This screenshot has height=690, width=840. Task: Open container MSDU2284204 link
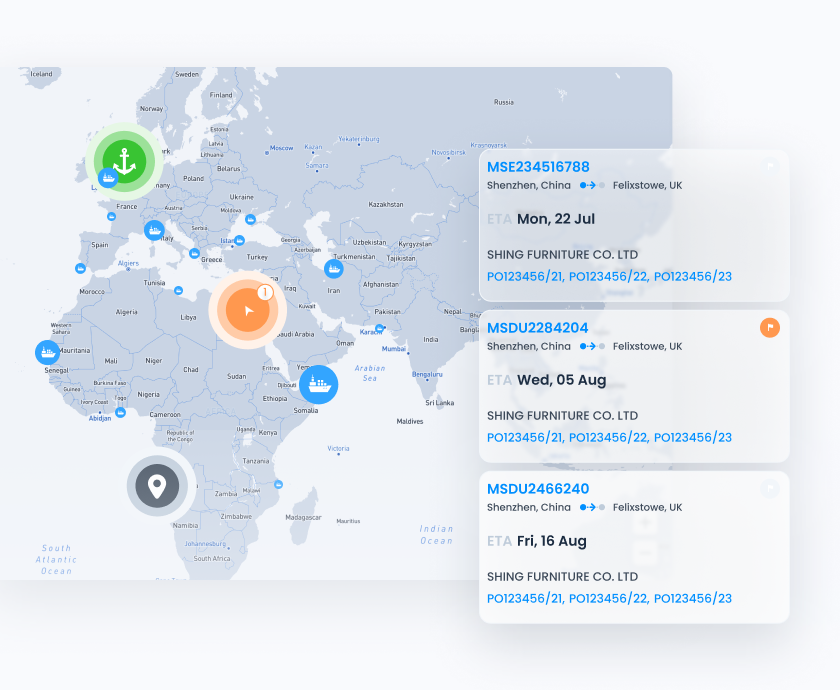point(537,328)
